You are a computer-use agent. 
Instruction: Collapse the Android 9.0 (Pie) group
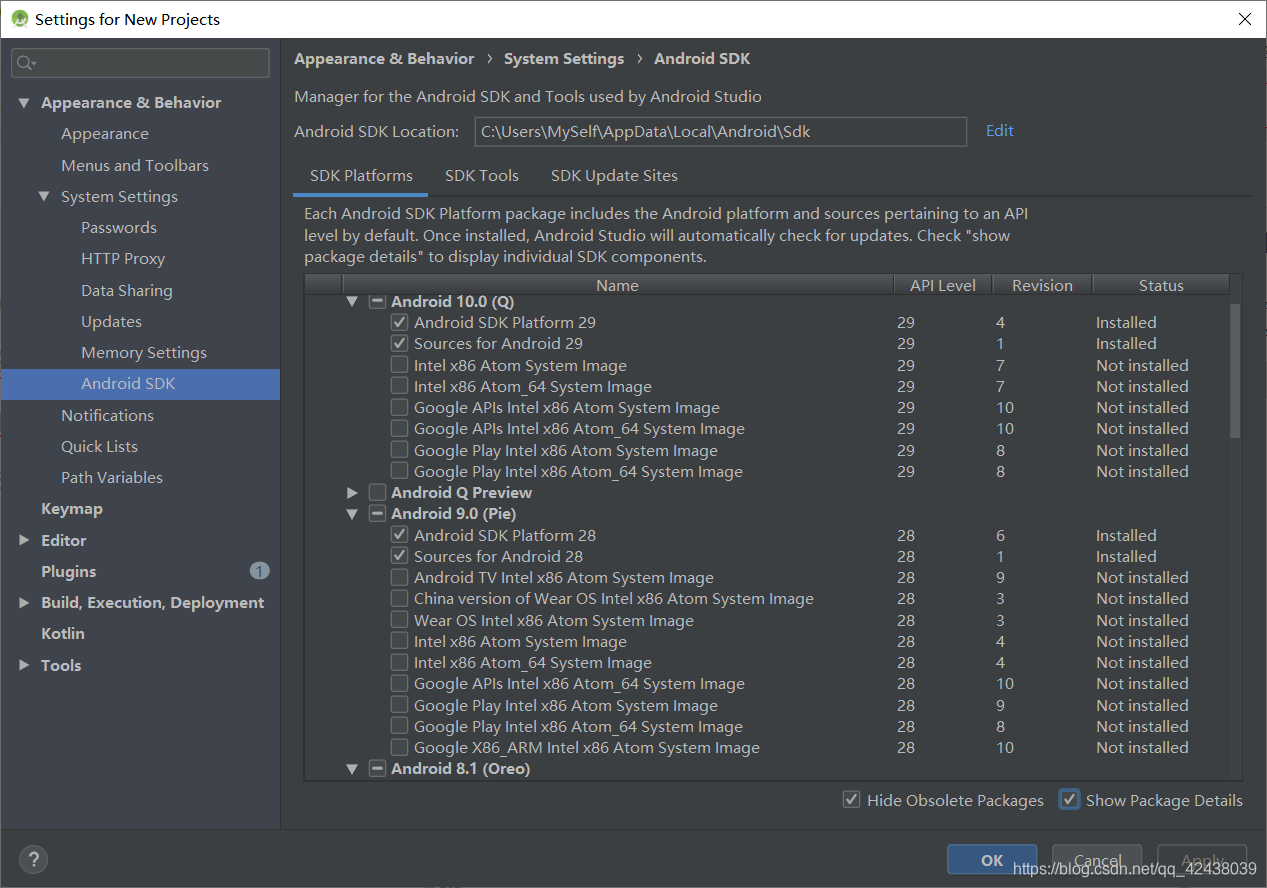[352, 514]
